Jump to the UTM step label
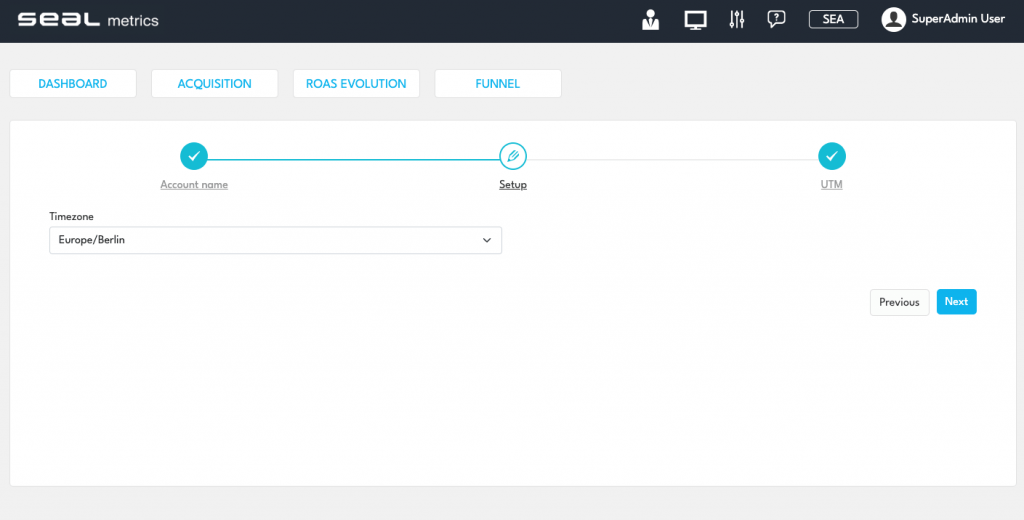1024x520 pixels. coord(831,185)
